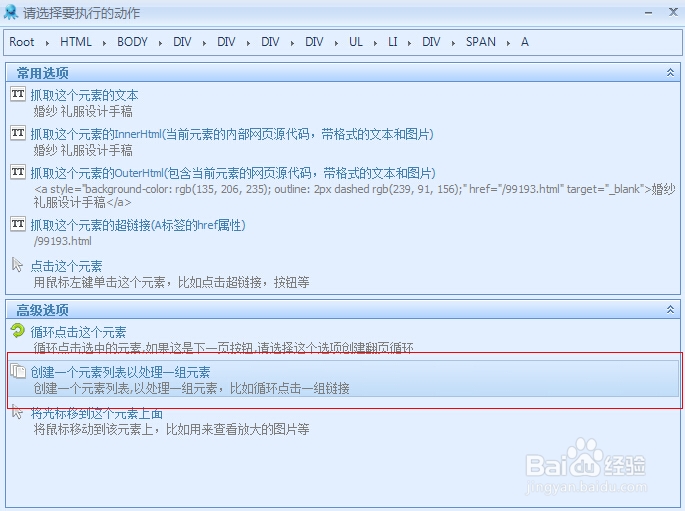Click the mouse cursor icon beside 点击这个元素

(17, 265)
